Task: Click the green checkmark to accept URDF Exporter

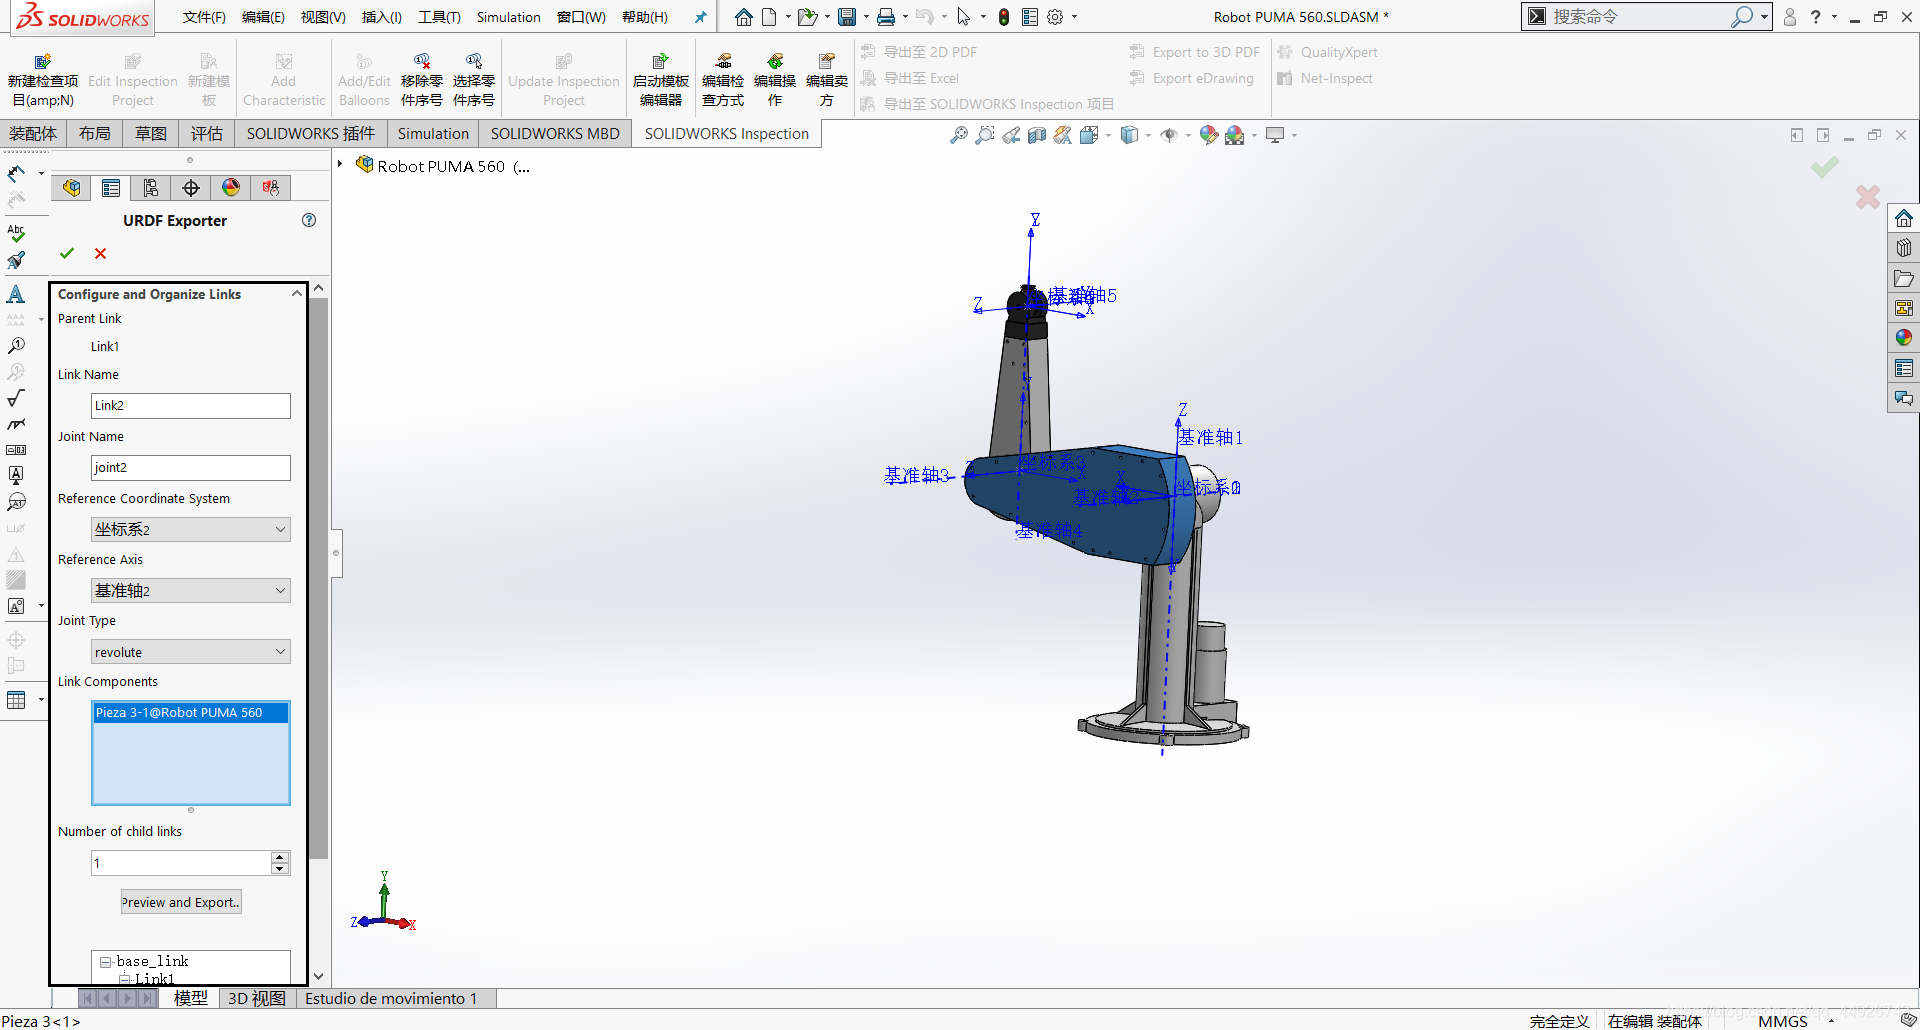Action: [67, 253]
